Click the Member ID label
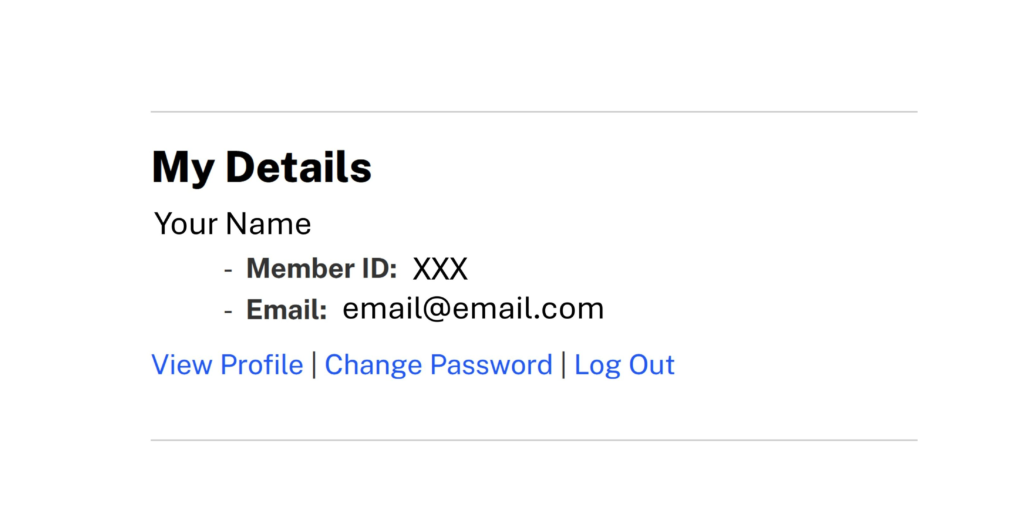This screenshot has height=512, width=1024. click(x=321, y=269)
